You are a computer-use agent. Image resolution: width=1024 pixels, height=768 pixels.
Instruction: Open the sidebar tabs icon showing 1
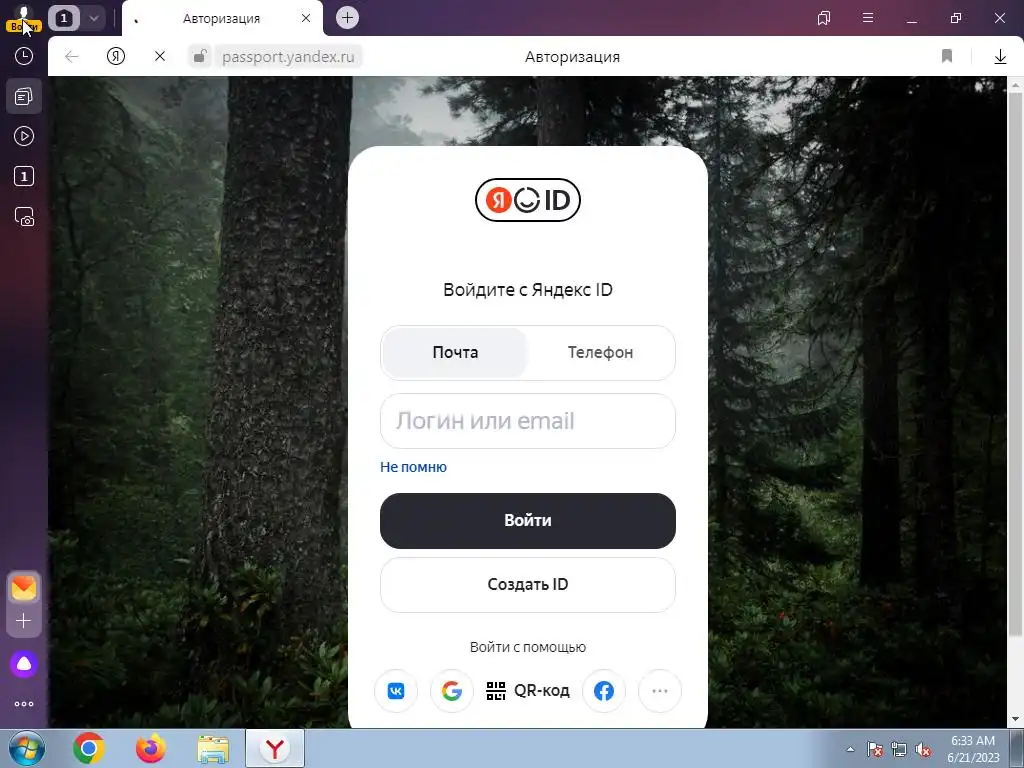click(x=24, y=176)
